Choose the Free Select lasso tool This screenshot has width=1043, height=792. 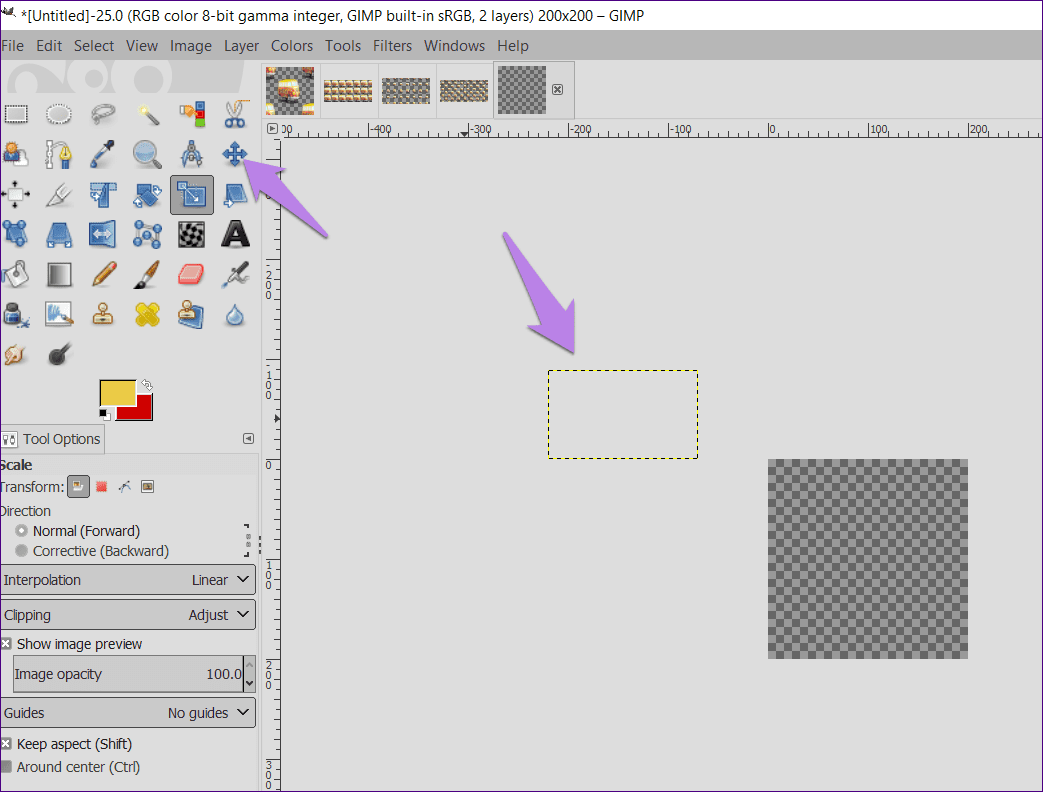[x=103, y=114]
